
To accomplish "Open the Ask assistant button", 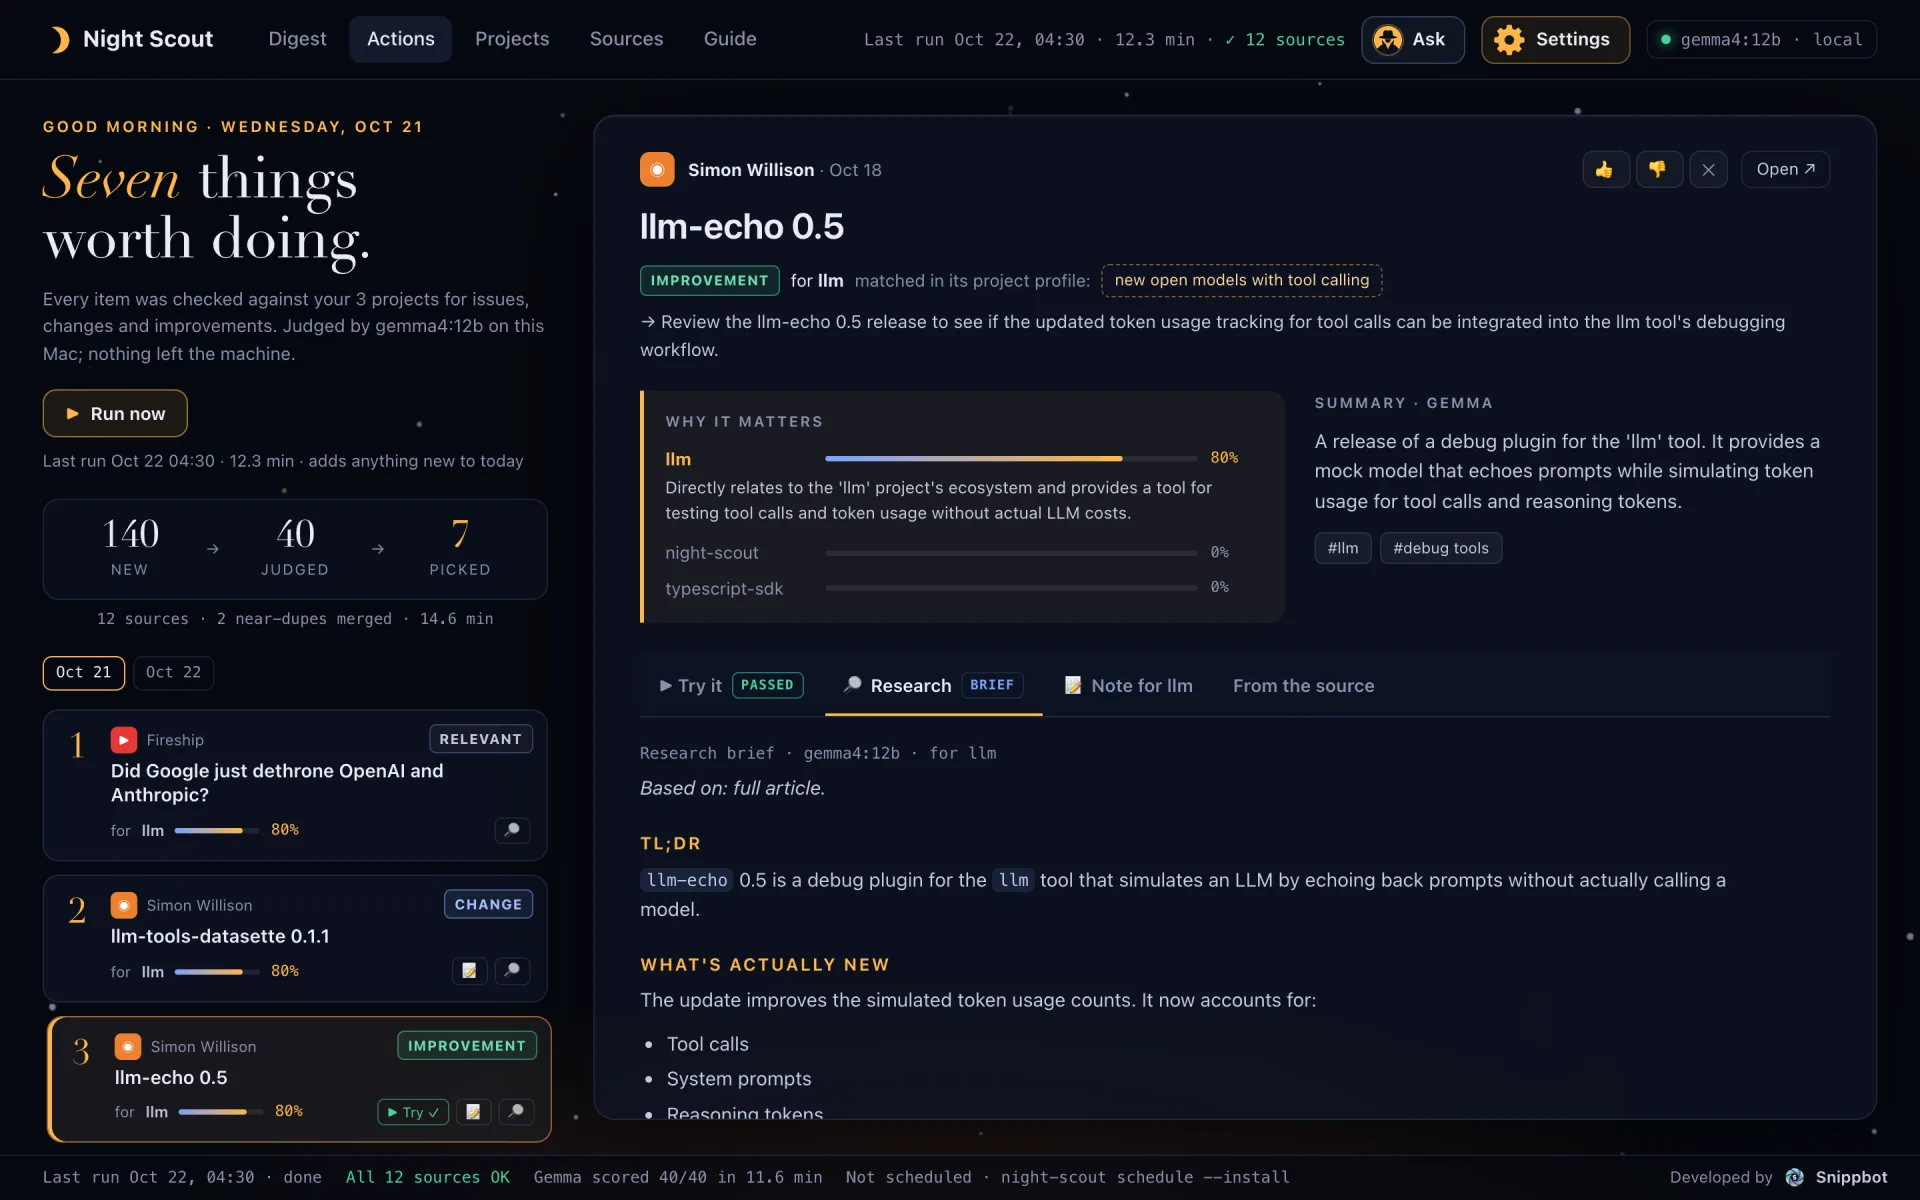I will pyautogui.click(x=1412, y=40).
